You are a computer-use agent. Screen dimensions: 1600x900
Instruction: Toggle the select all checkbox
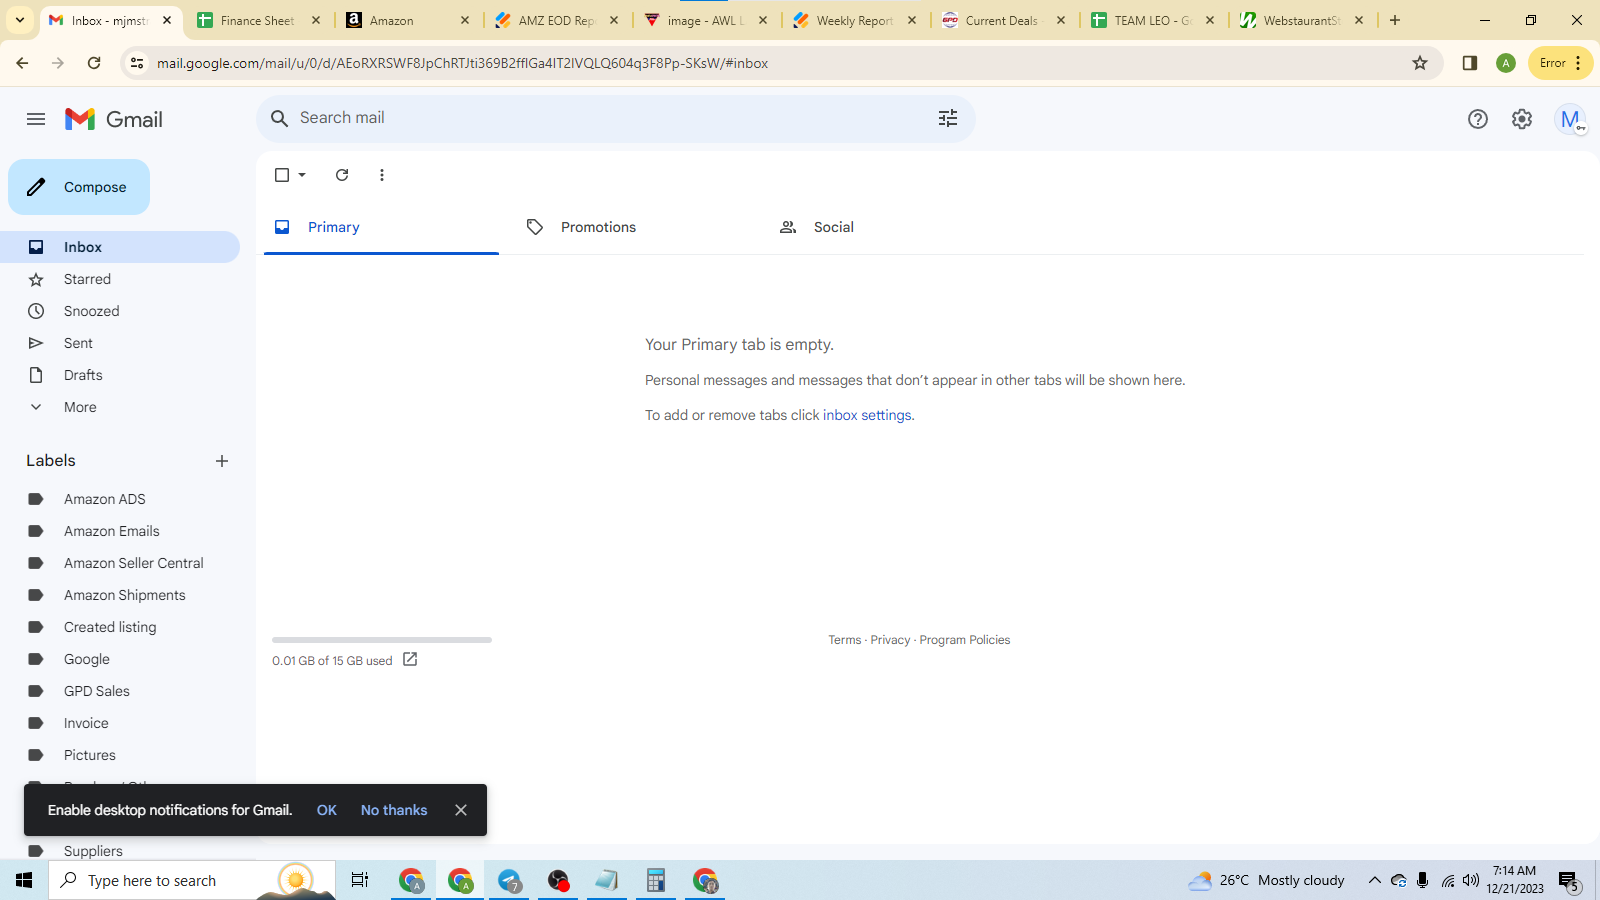click(282, 175)
